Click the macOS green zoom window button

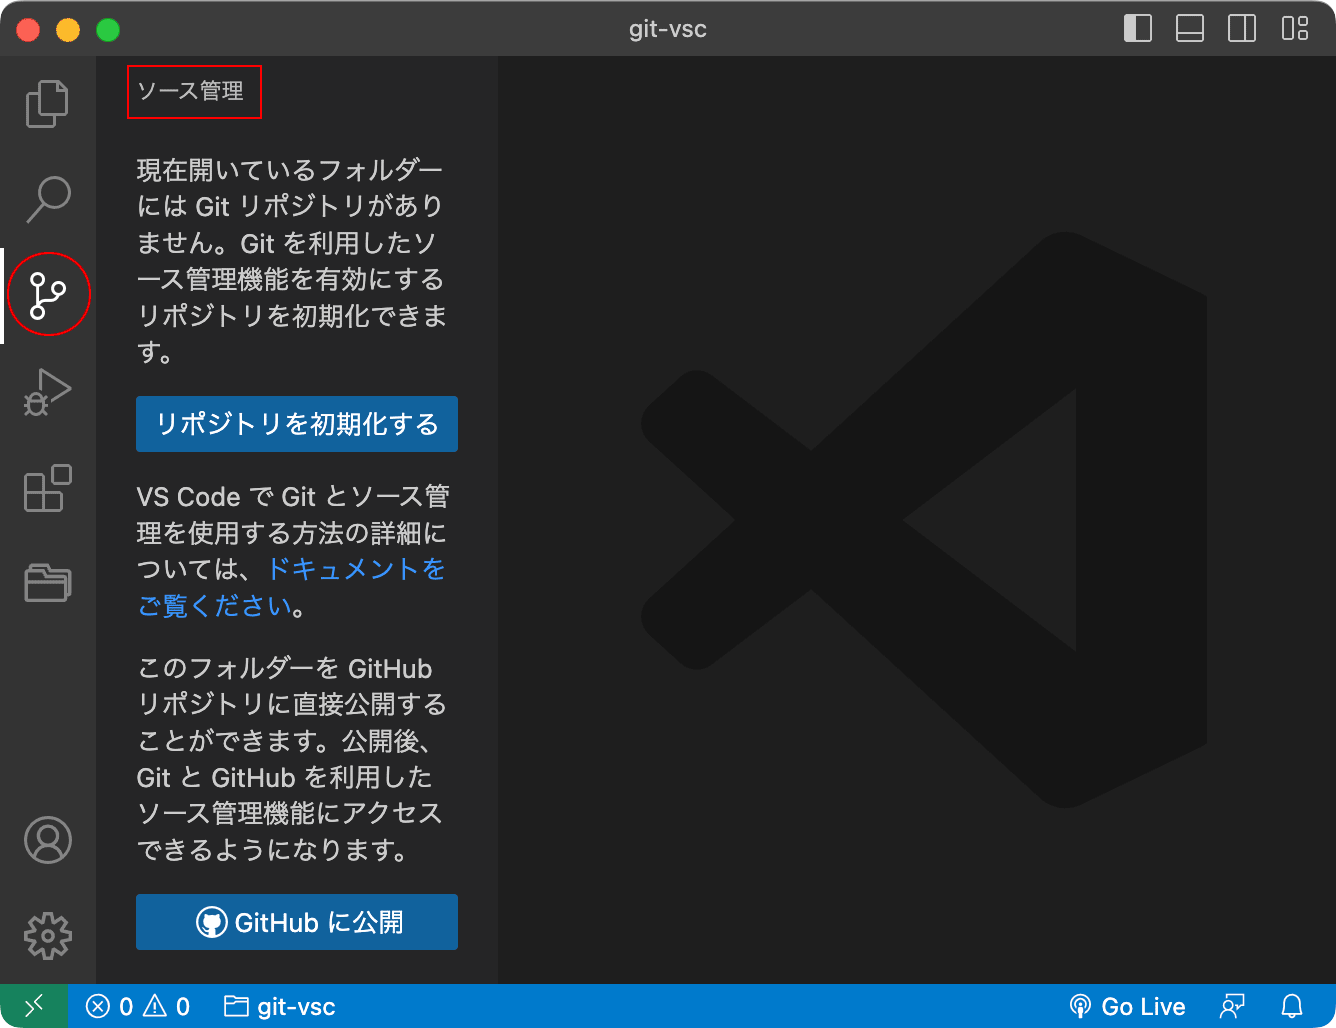108,30
